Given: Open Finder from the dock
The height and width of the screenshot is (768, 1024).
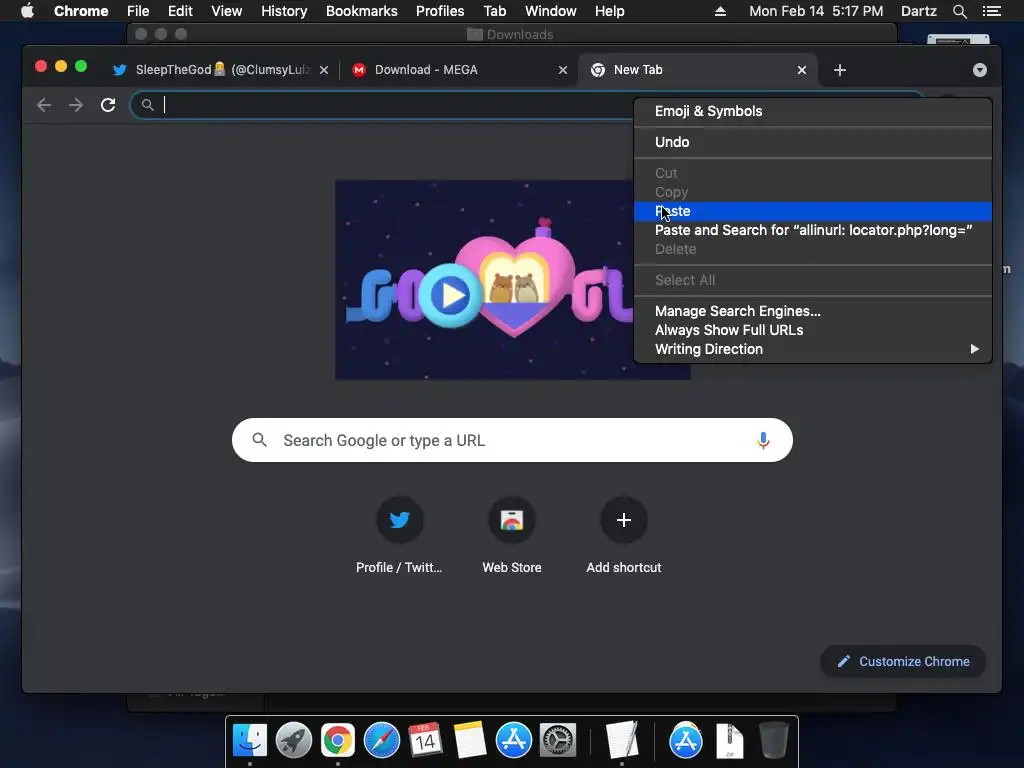Looking at the screenshot, I should point(250,741).
